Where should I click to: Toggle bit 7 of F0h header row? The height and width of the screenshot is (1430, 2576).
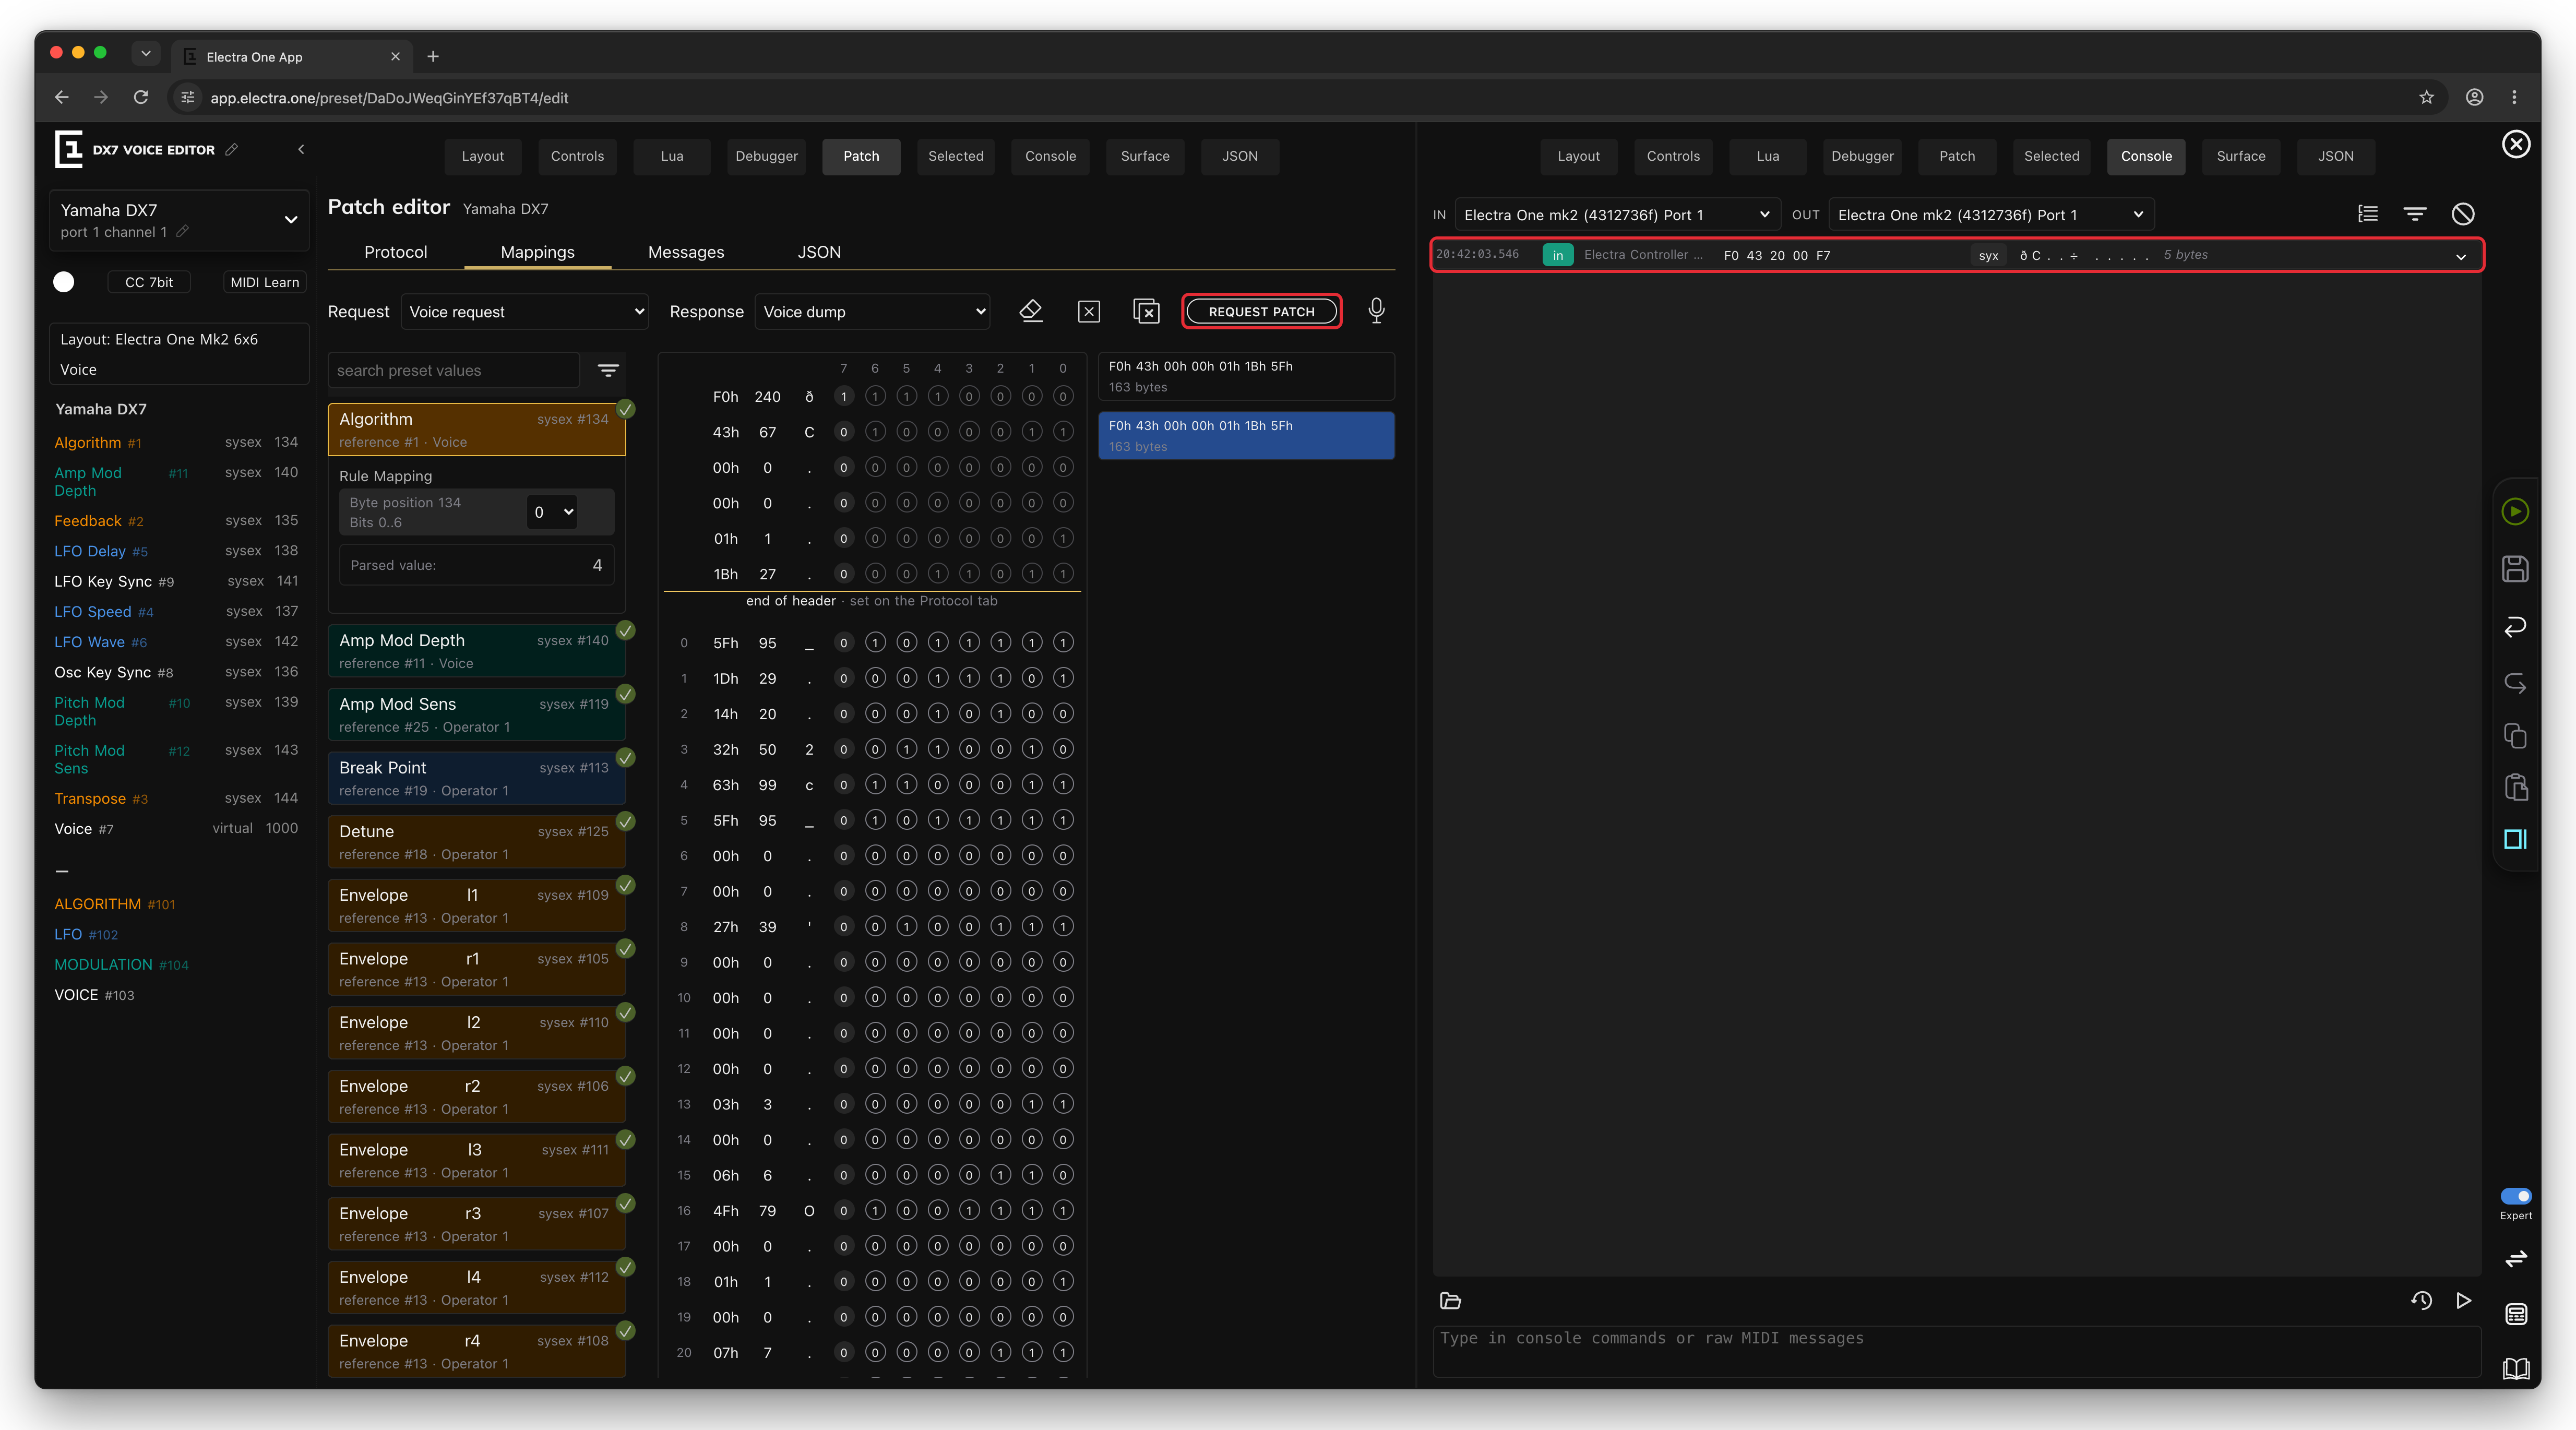pos(843,397)
